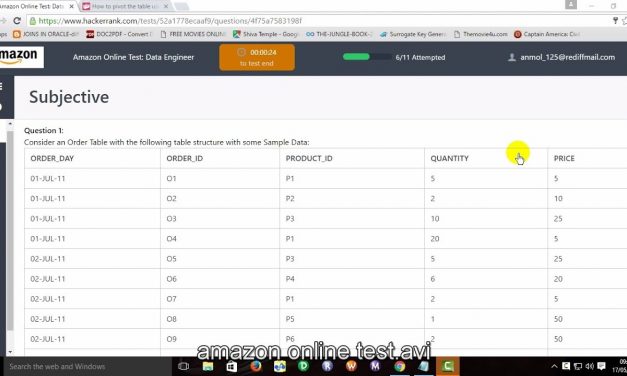Reload the page with the refresh icon
627x376 pixels.
(17, 20)
